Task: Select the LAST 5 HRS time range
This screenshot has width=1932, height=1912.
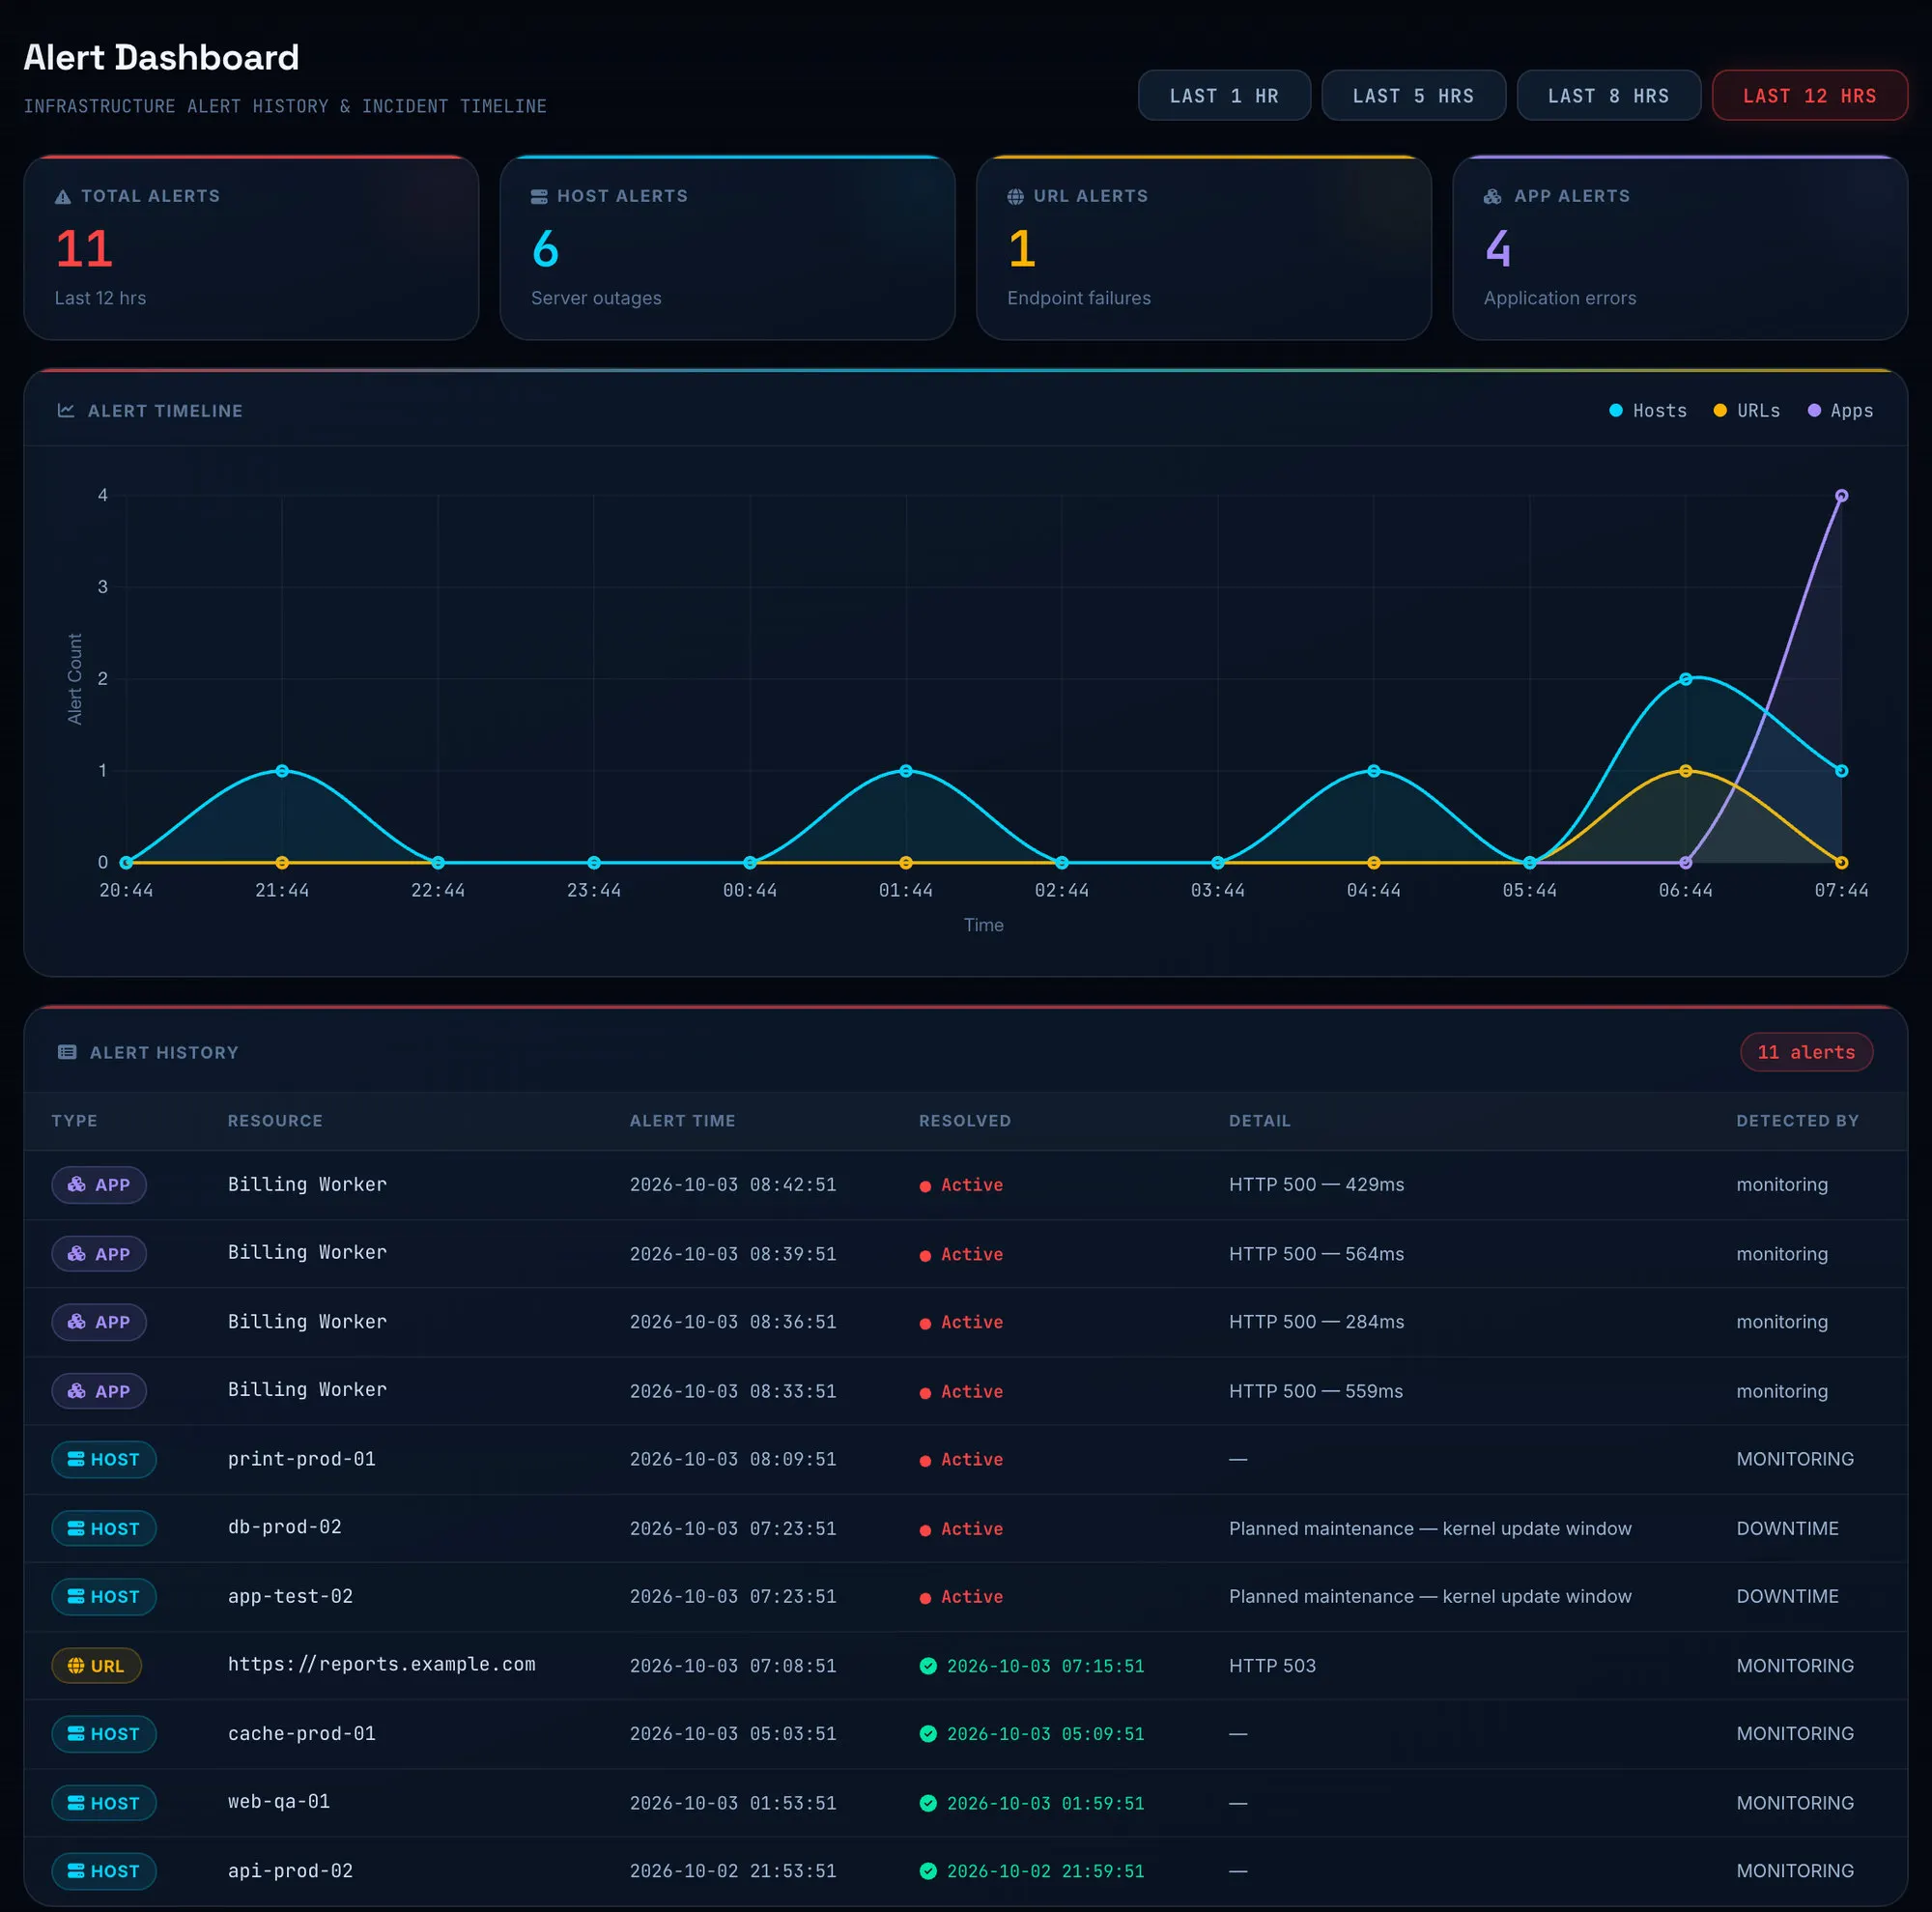Action: [1413, 96]
